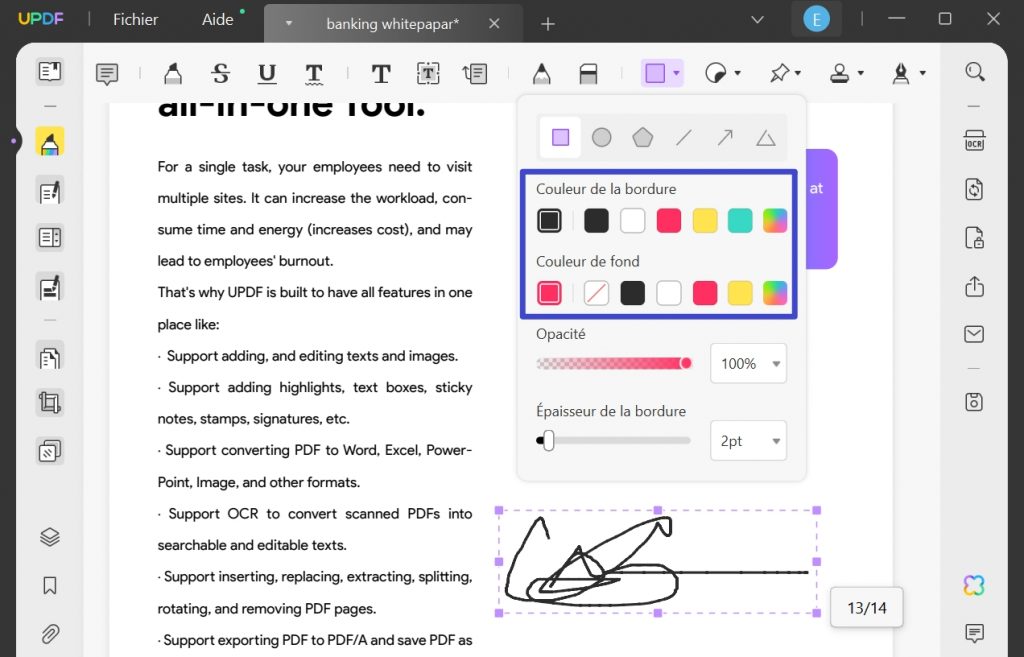This screenshot has height=657, width=1024.
Task: Select the Strikethrough tool
Action: click(x=221, y=74)
